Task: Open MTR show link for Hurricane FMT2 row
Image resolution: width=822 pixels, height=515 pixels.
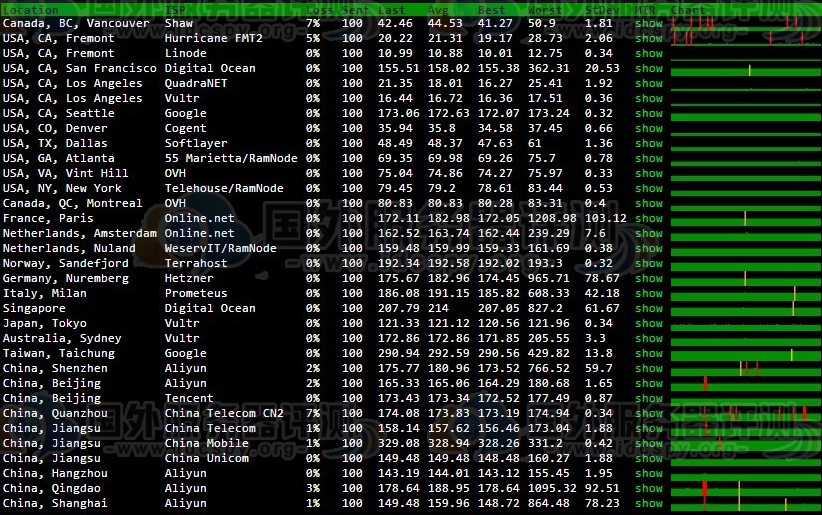Action: (648, 38)
